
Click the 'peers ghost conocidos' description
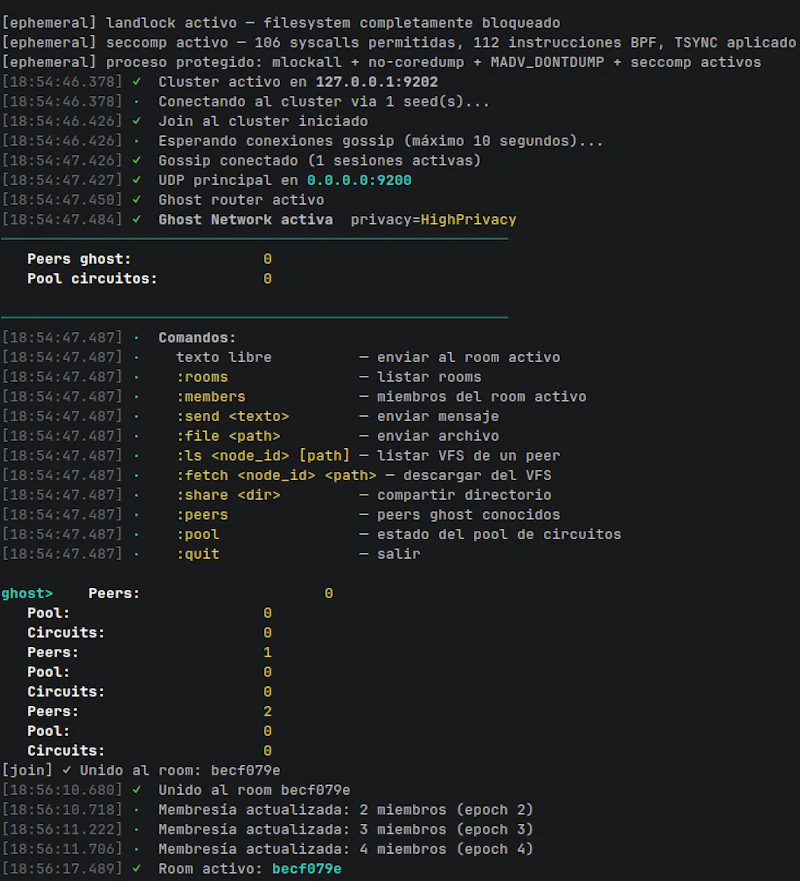[469, 515]
